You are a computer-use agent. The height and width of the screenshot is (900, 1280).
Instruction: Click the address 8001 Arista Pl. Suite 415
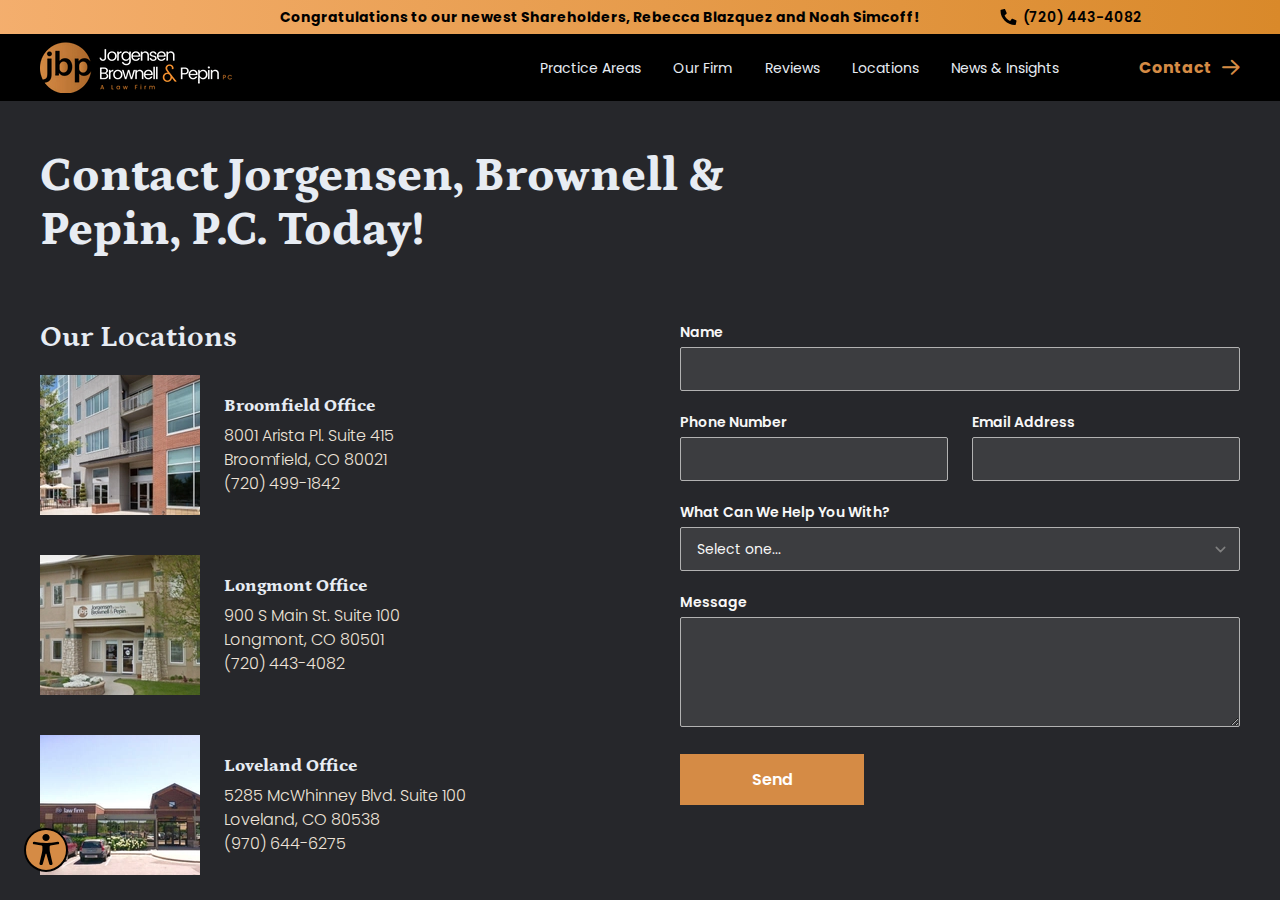coord(309,435)
